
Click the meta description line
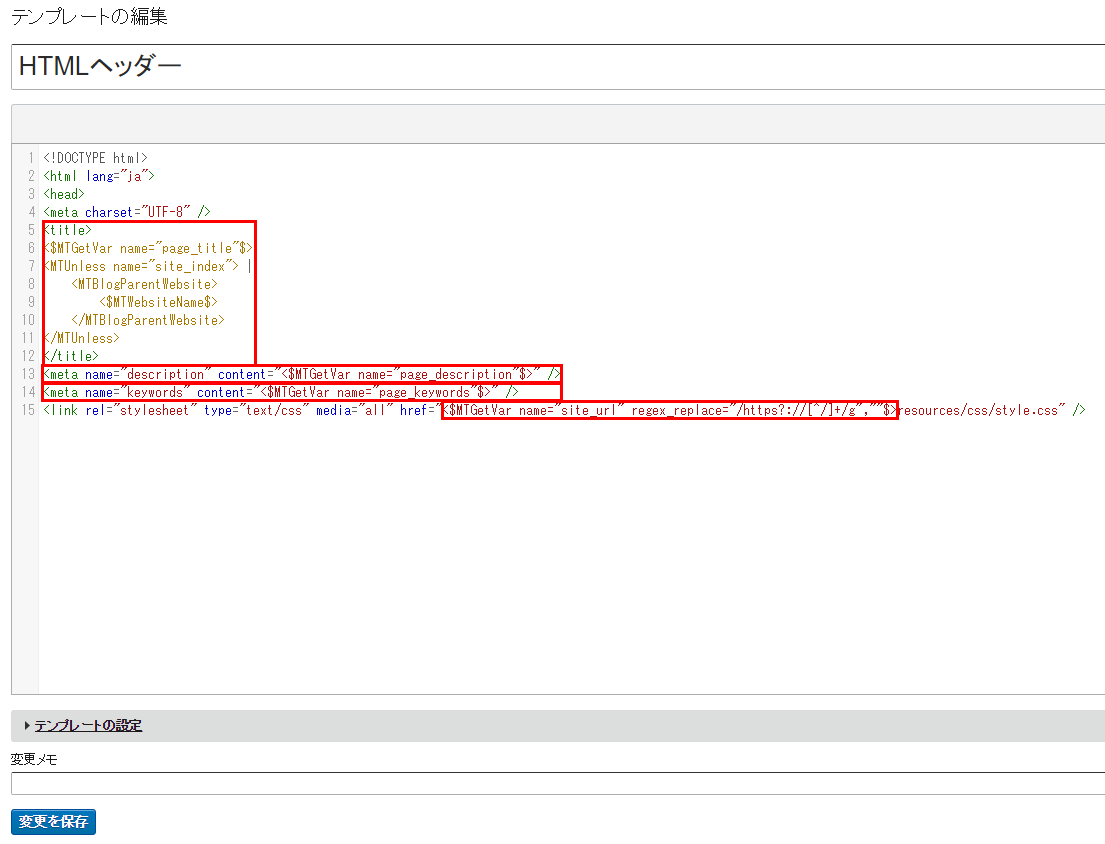(302, 374)
